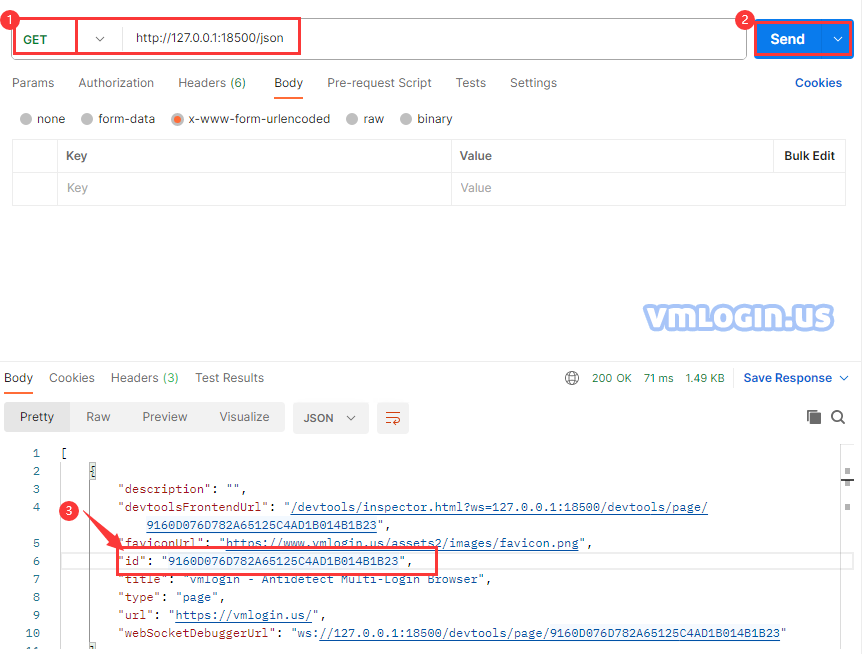This screenshot has height=654, width=868.
Task: Switch to the Raw response view
Action: 98,417
